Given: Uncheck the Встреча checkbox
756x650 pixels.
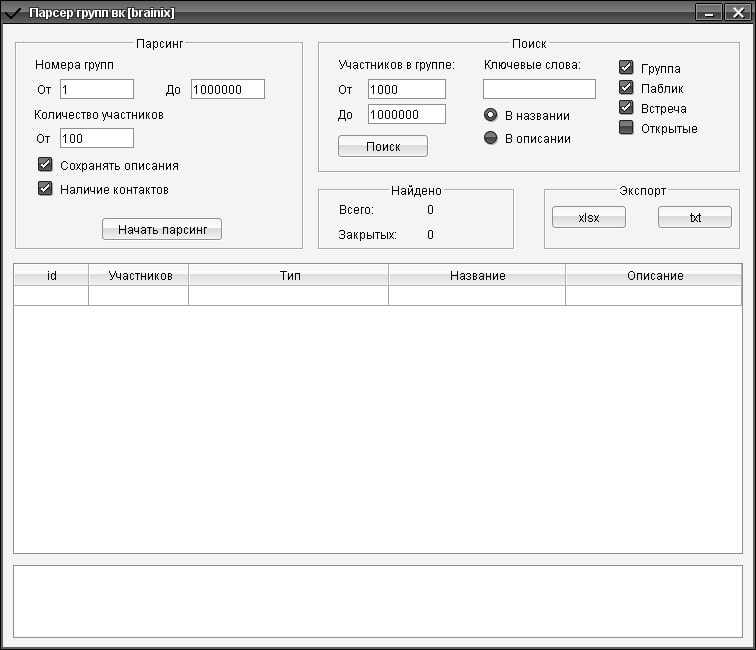Looking at the screenshot, I should click(x=627, y=108).
